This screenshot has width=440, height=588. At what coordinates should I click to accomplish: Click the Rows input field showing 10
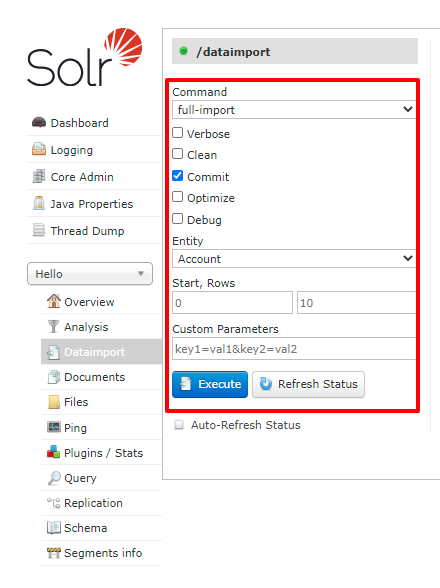[356, 303]
